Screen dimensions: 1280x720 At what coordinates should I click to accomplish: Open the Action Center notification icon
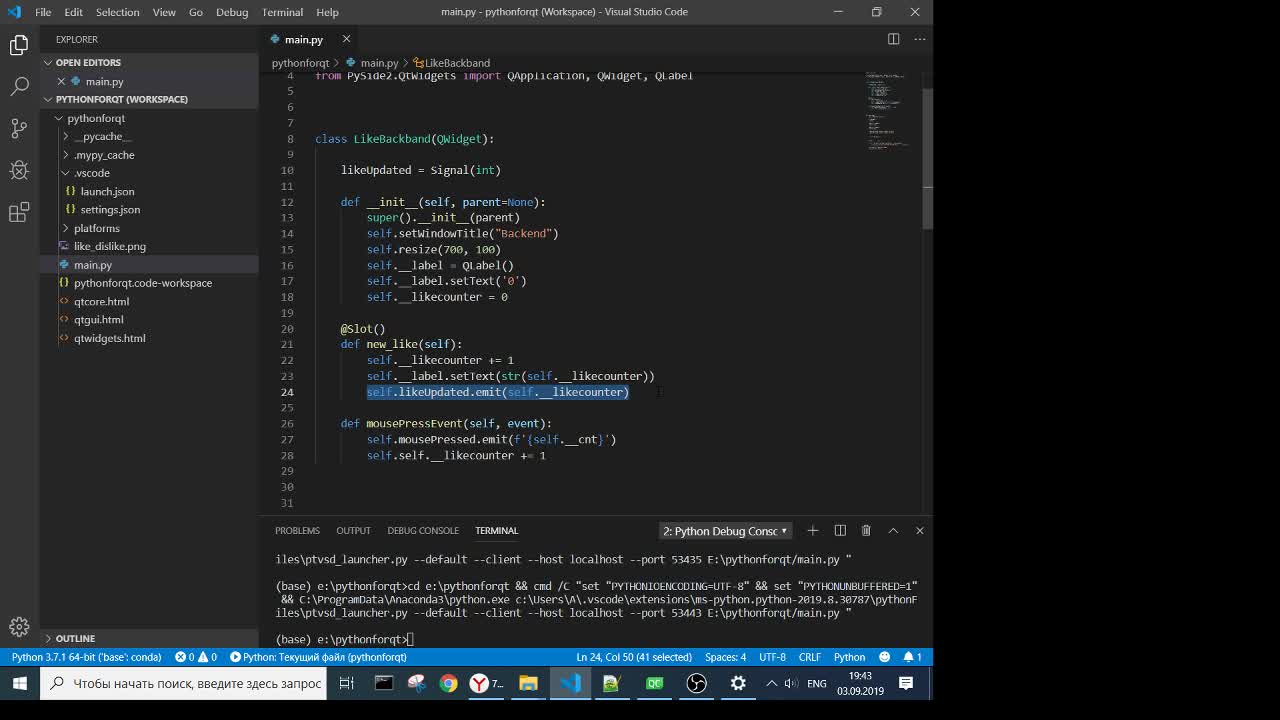click(x=906, y=683)
